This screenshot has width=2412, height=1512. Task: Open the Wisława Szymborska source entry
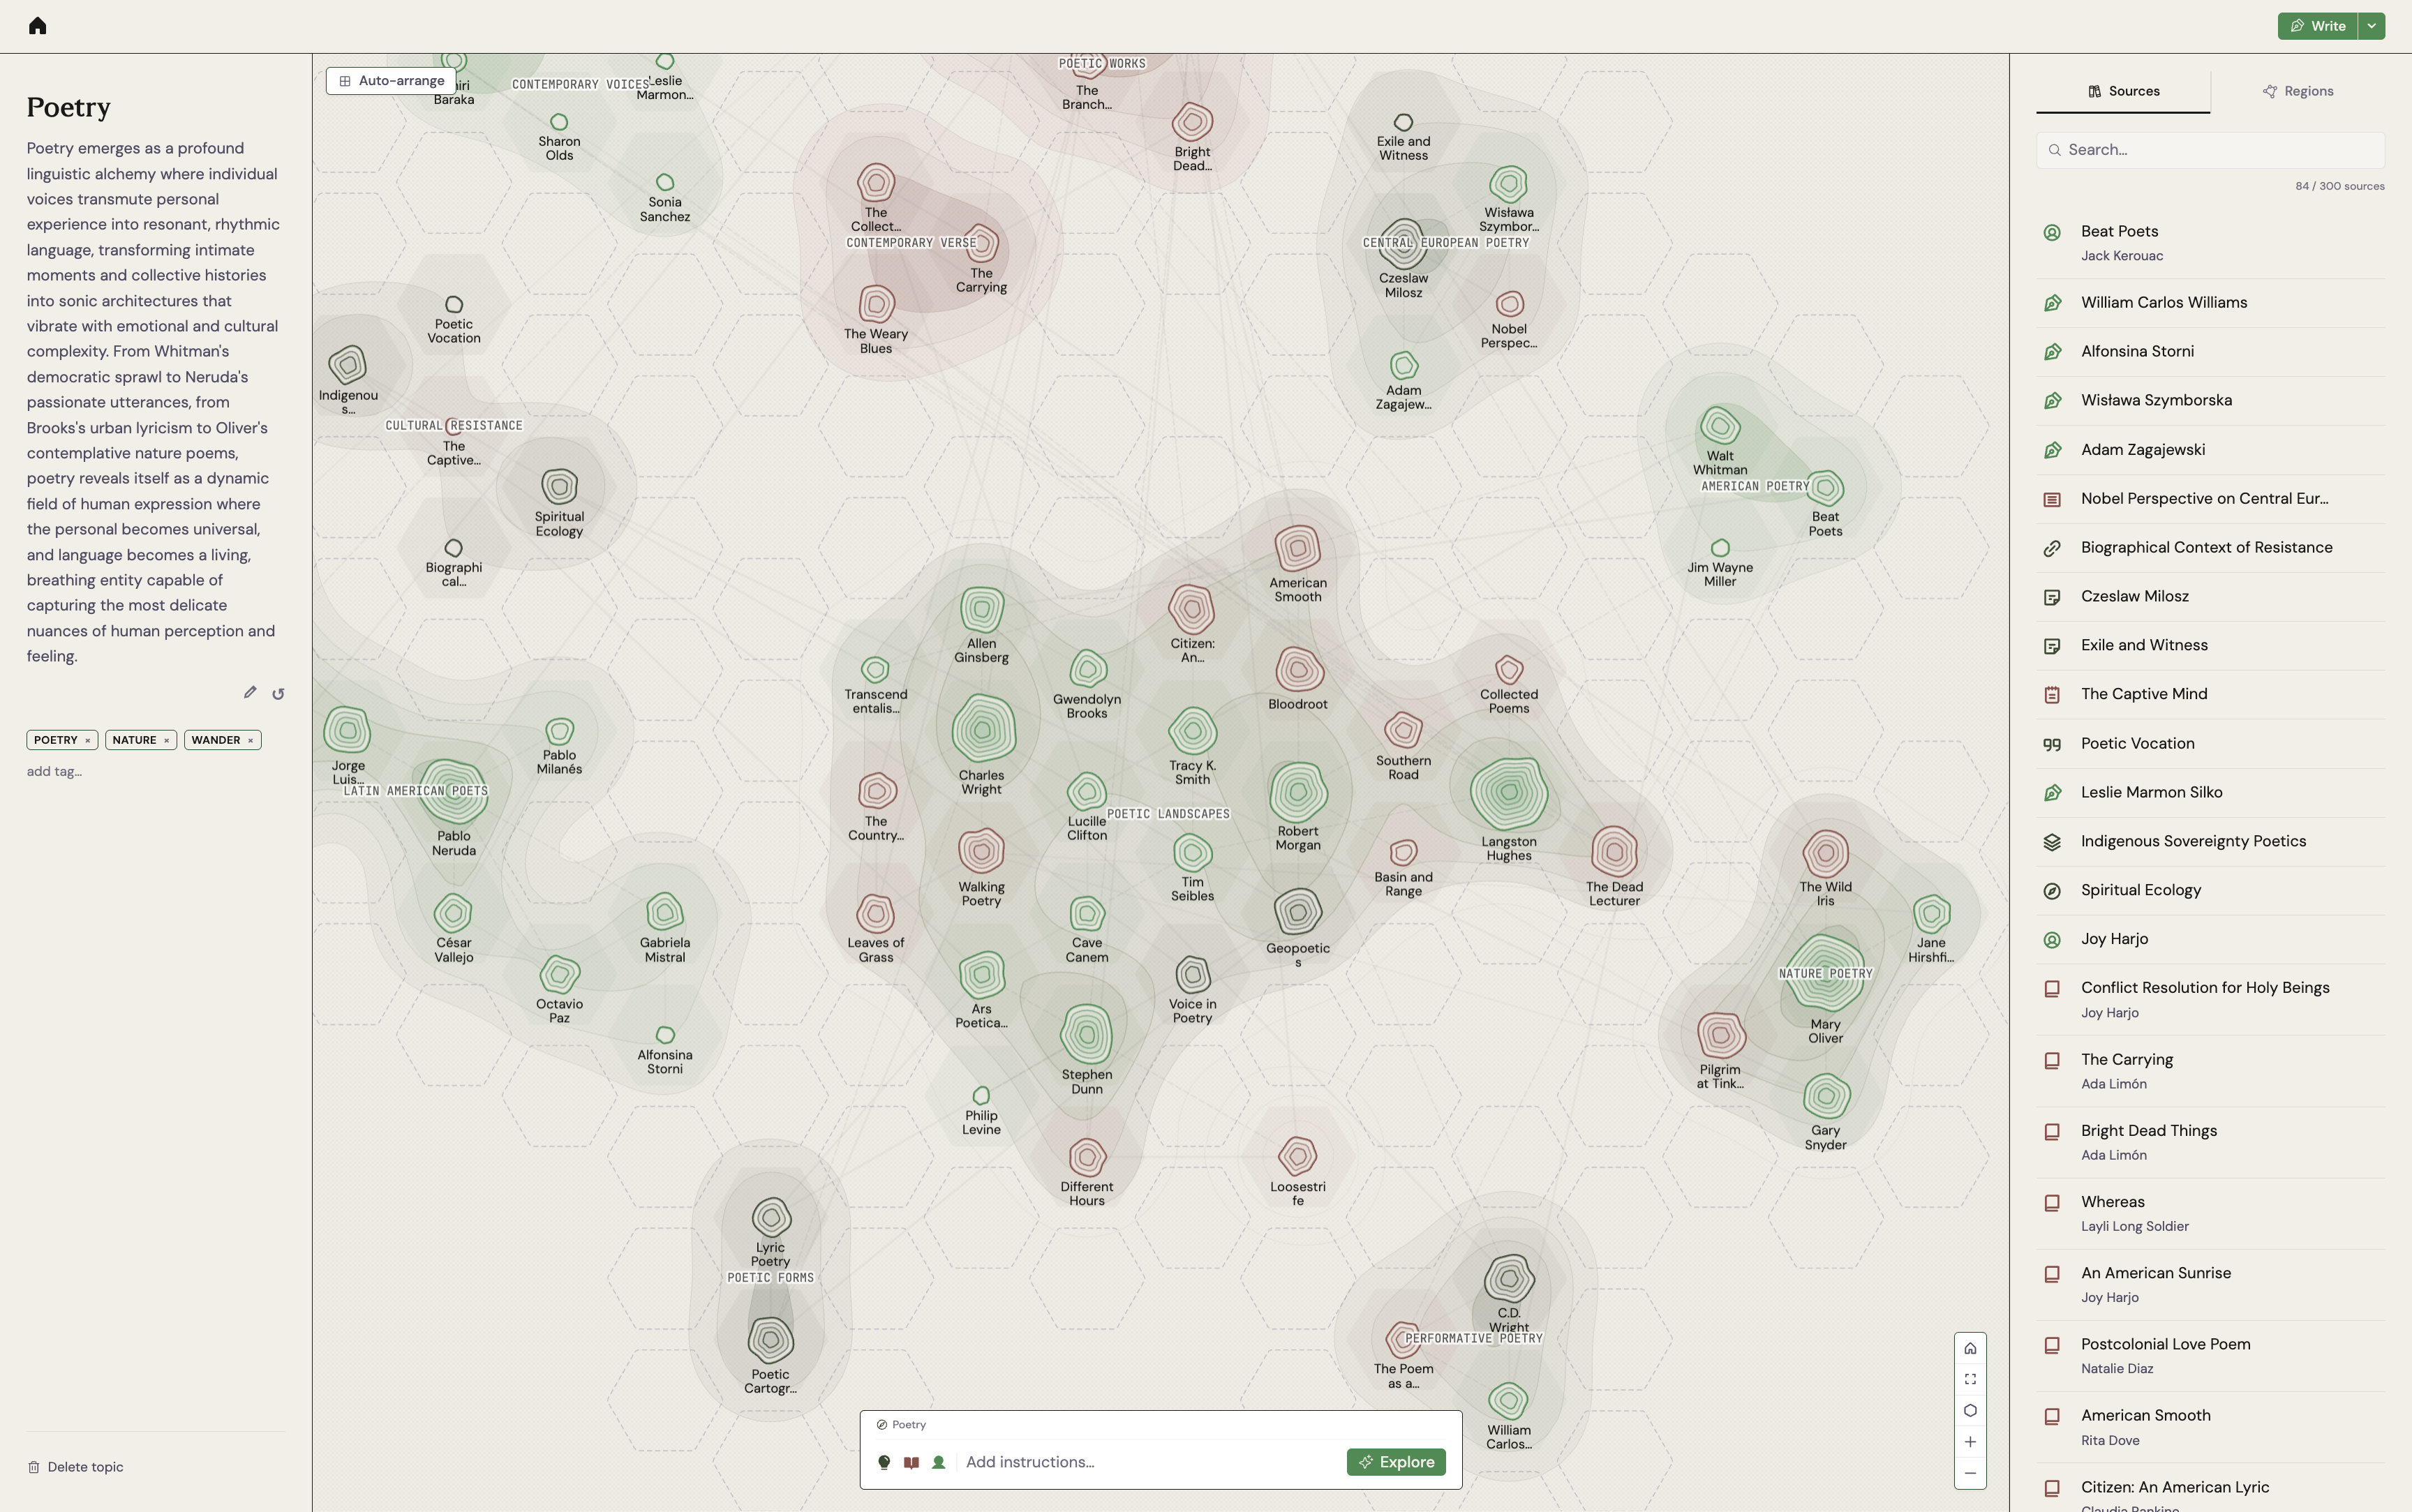point(2211,401)
